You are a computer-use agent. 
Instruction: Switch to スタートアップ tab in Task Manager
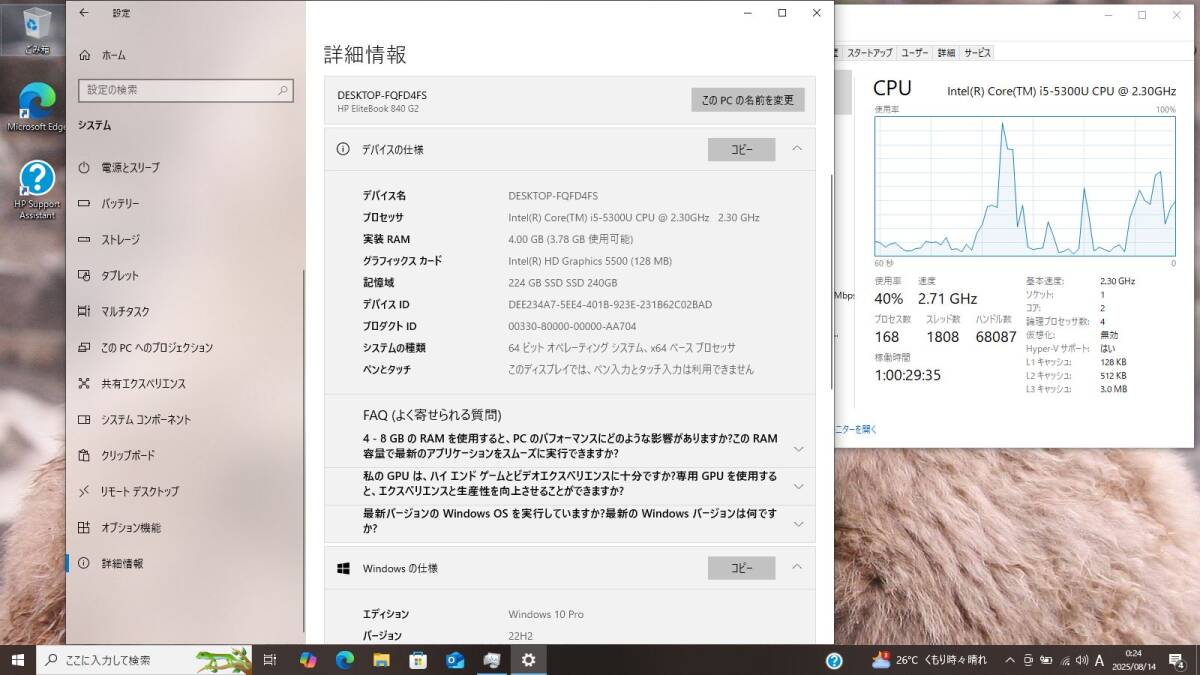click(870, 53)
